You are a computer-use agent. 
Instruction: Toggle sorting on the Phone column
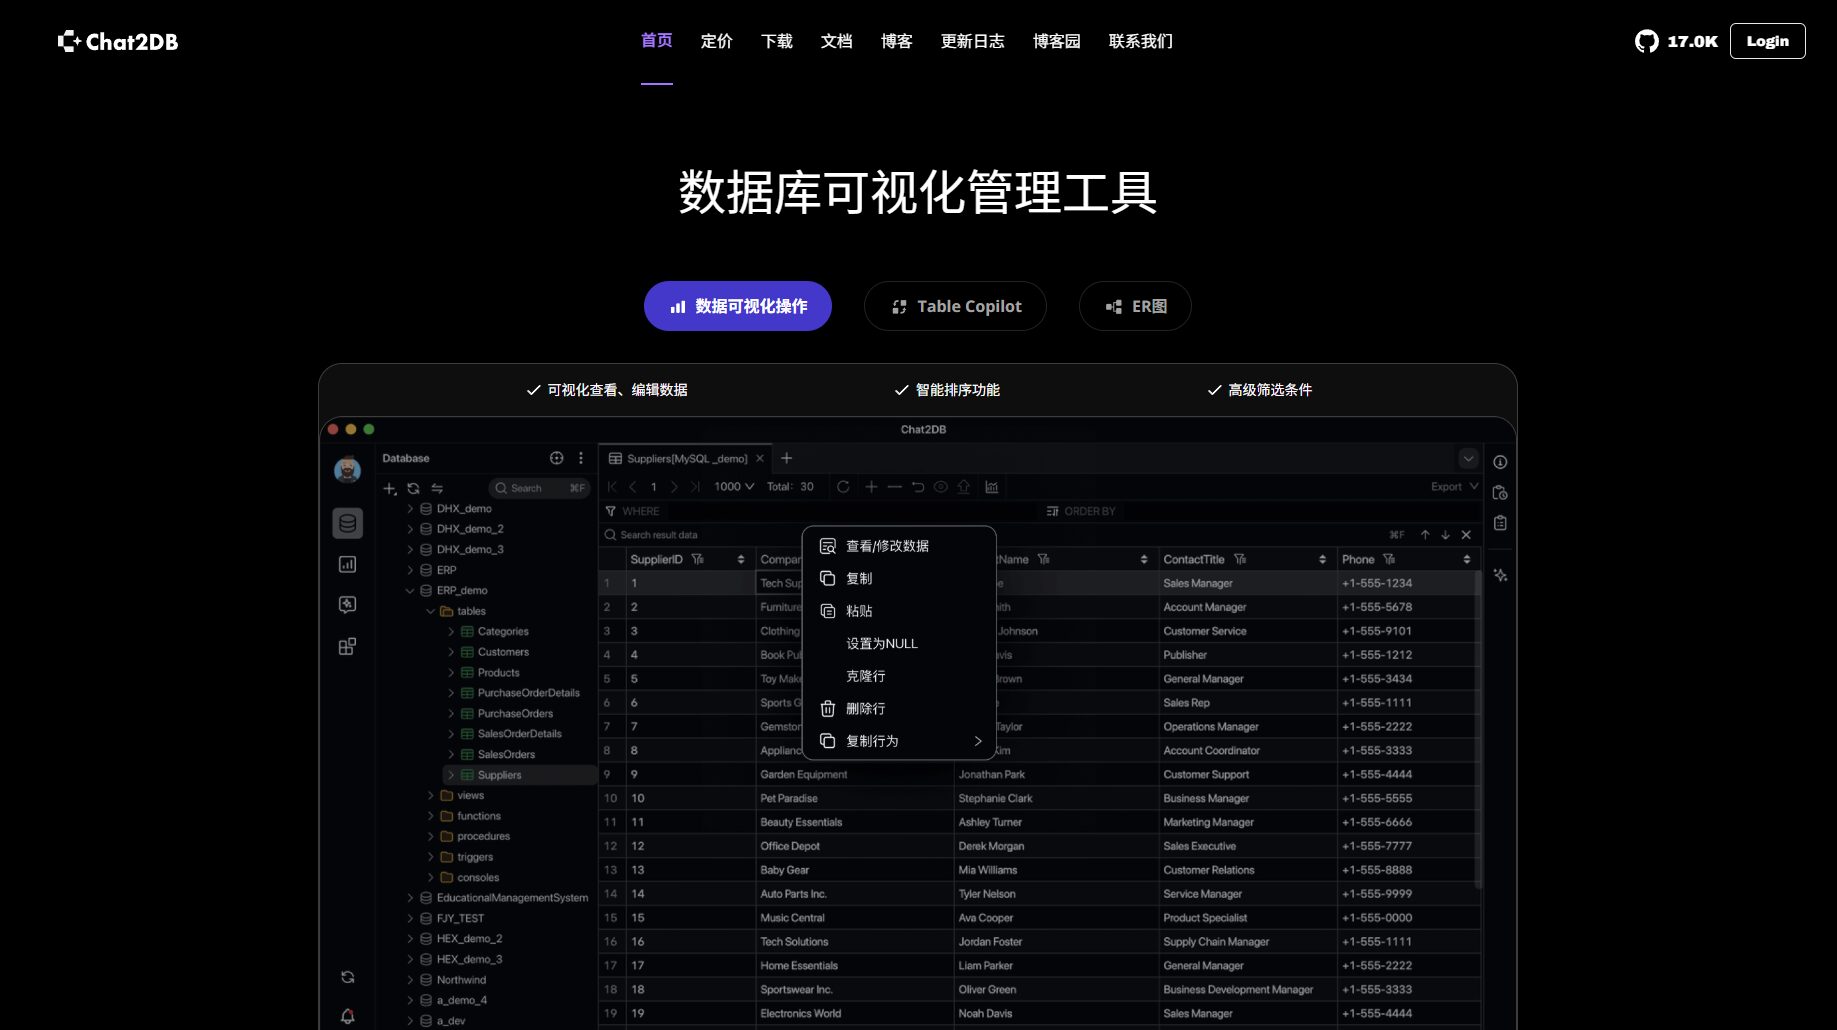(x=1467, y=560)
